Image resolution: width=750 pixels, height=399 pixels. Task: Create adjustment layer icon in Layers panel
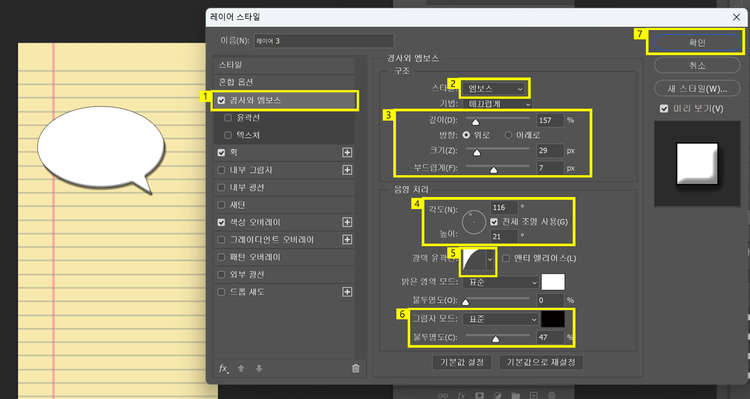click(x=497, y=395)
